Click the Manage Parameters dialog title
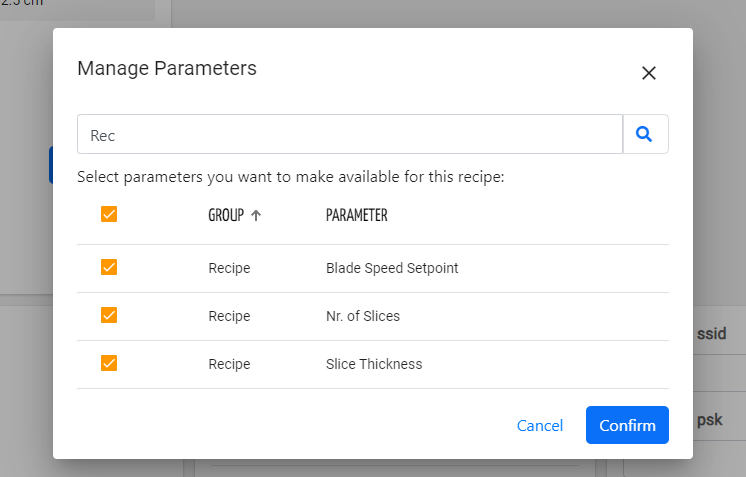 (x=167, y=69)
